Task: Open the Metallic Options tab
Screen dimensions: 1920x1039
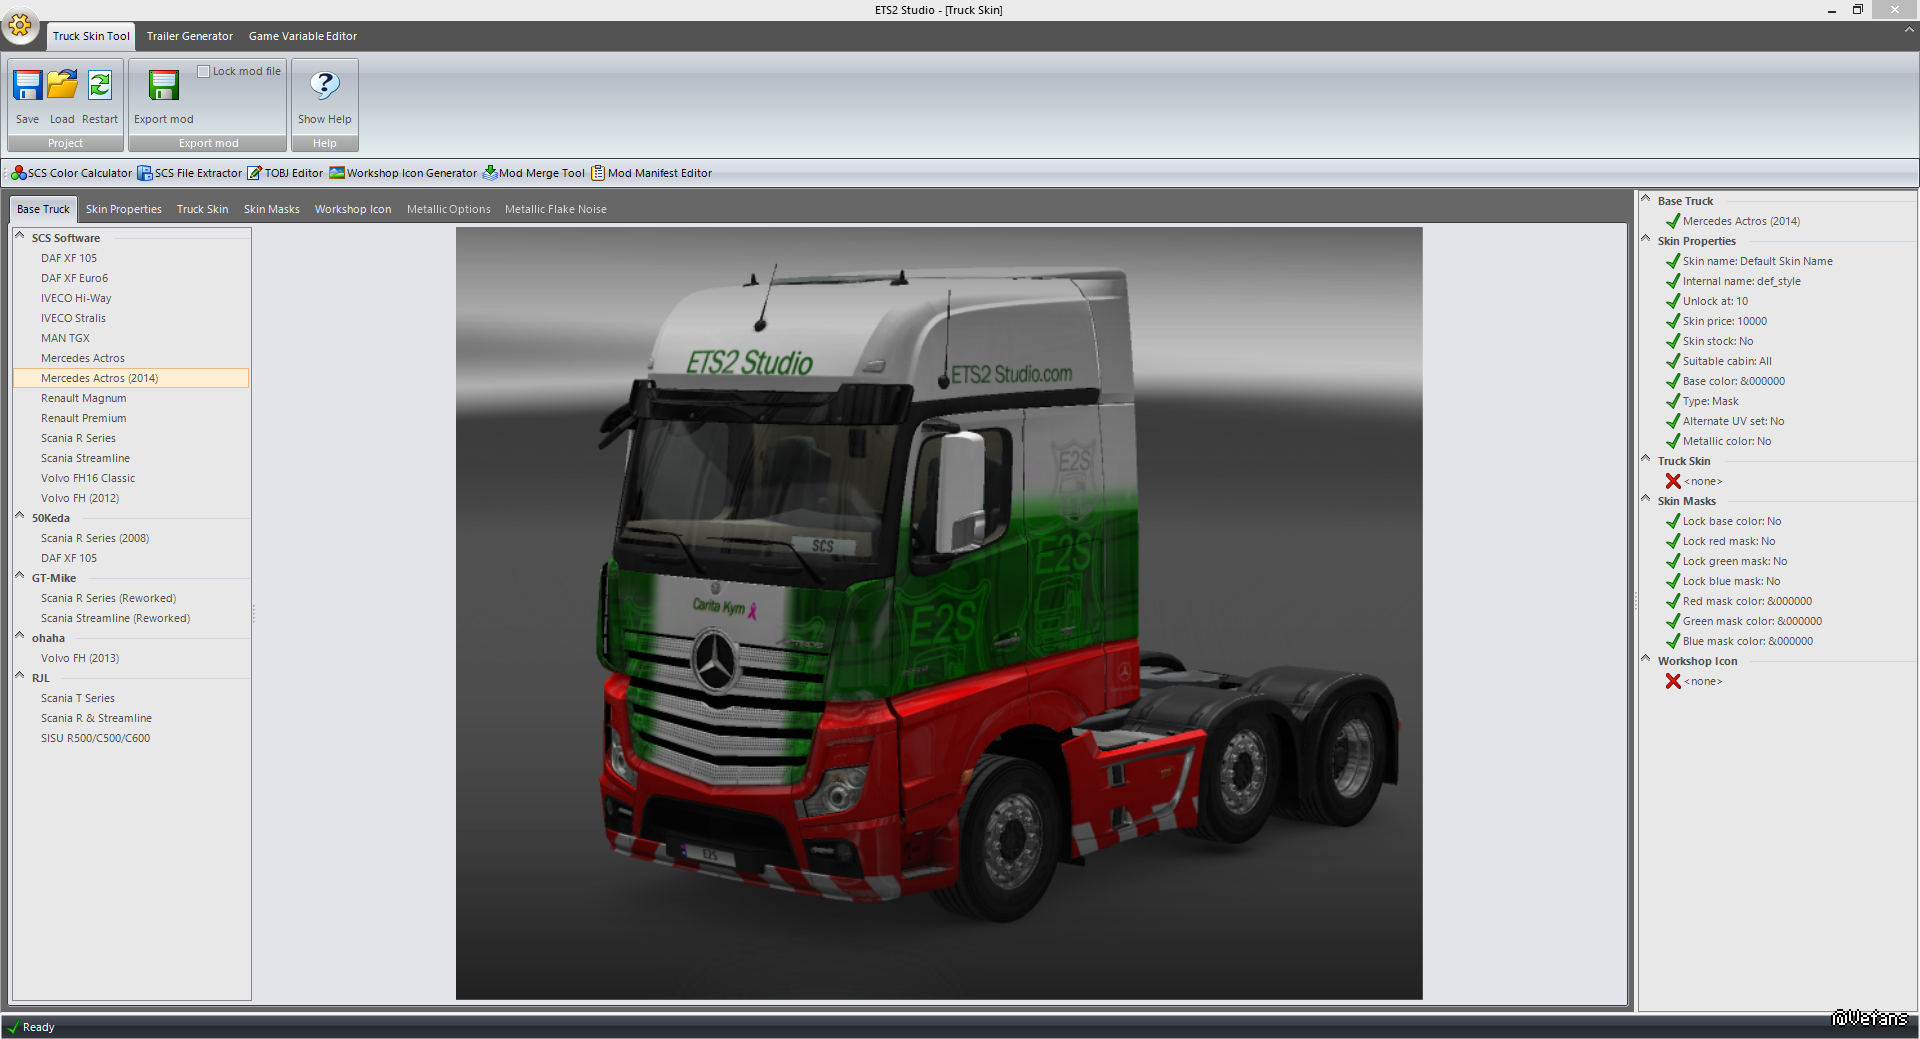Action: click(x=449, y=209)
